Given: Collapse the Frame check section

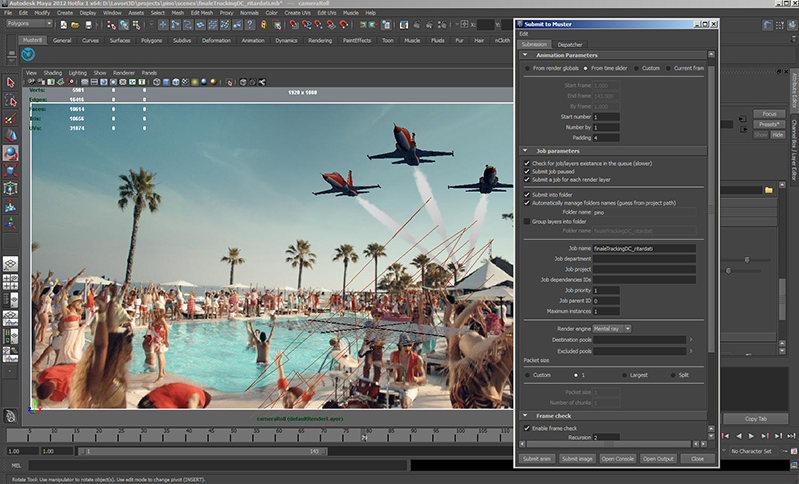Looking at the screenshot, I should click(x=525, y=416).
